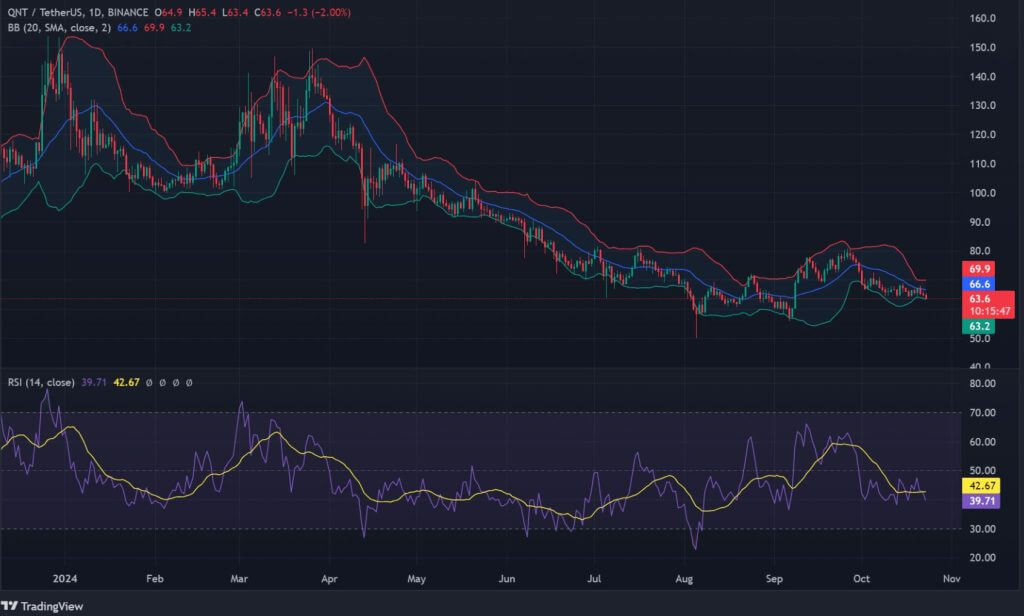The image size is (1024, 616).
Task: Click the Mar label on time axis
Action: pyautogui.click(x=239, y=578)
